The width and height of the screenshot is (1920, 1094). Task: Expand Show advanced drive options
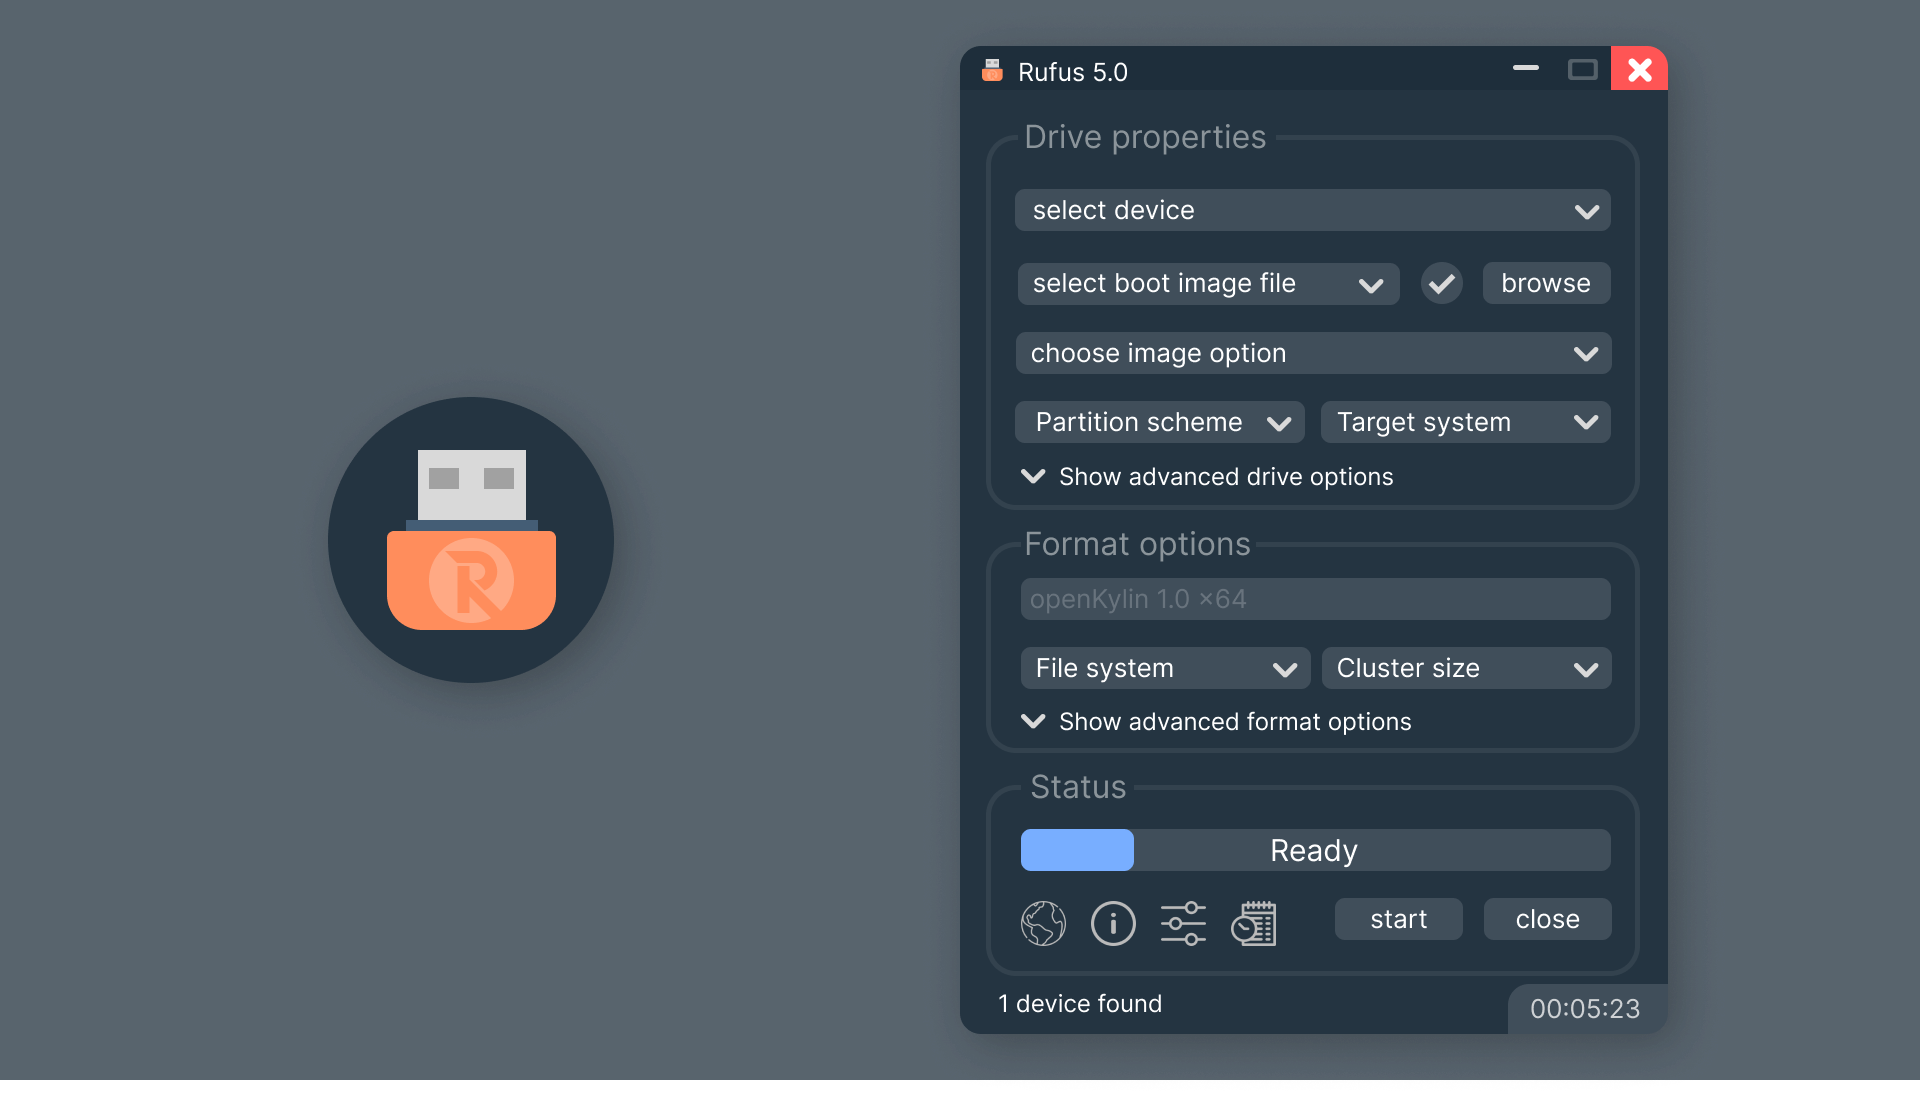1207,477
